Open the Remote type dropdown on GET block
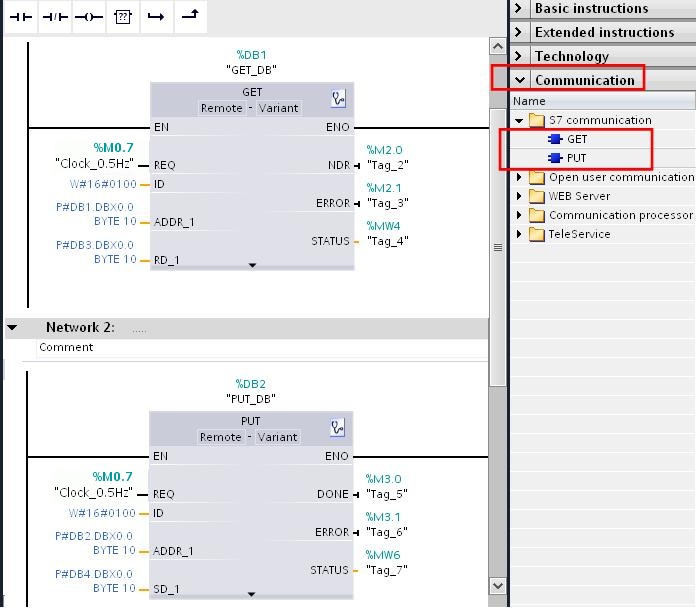The height and width of the screenshot is (608, 696). tap(221, 108)
